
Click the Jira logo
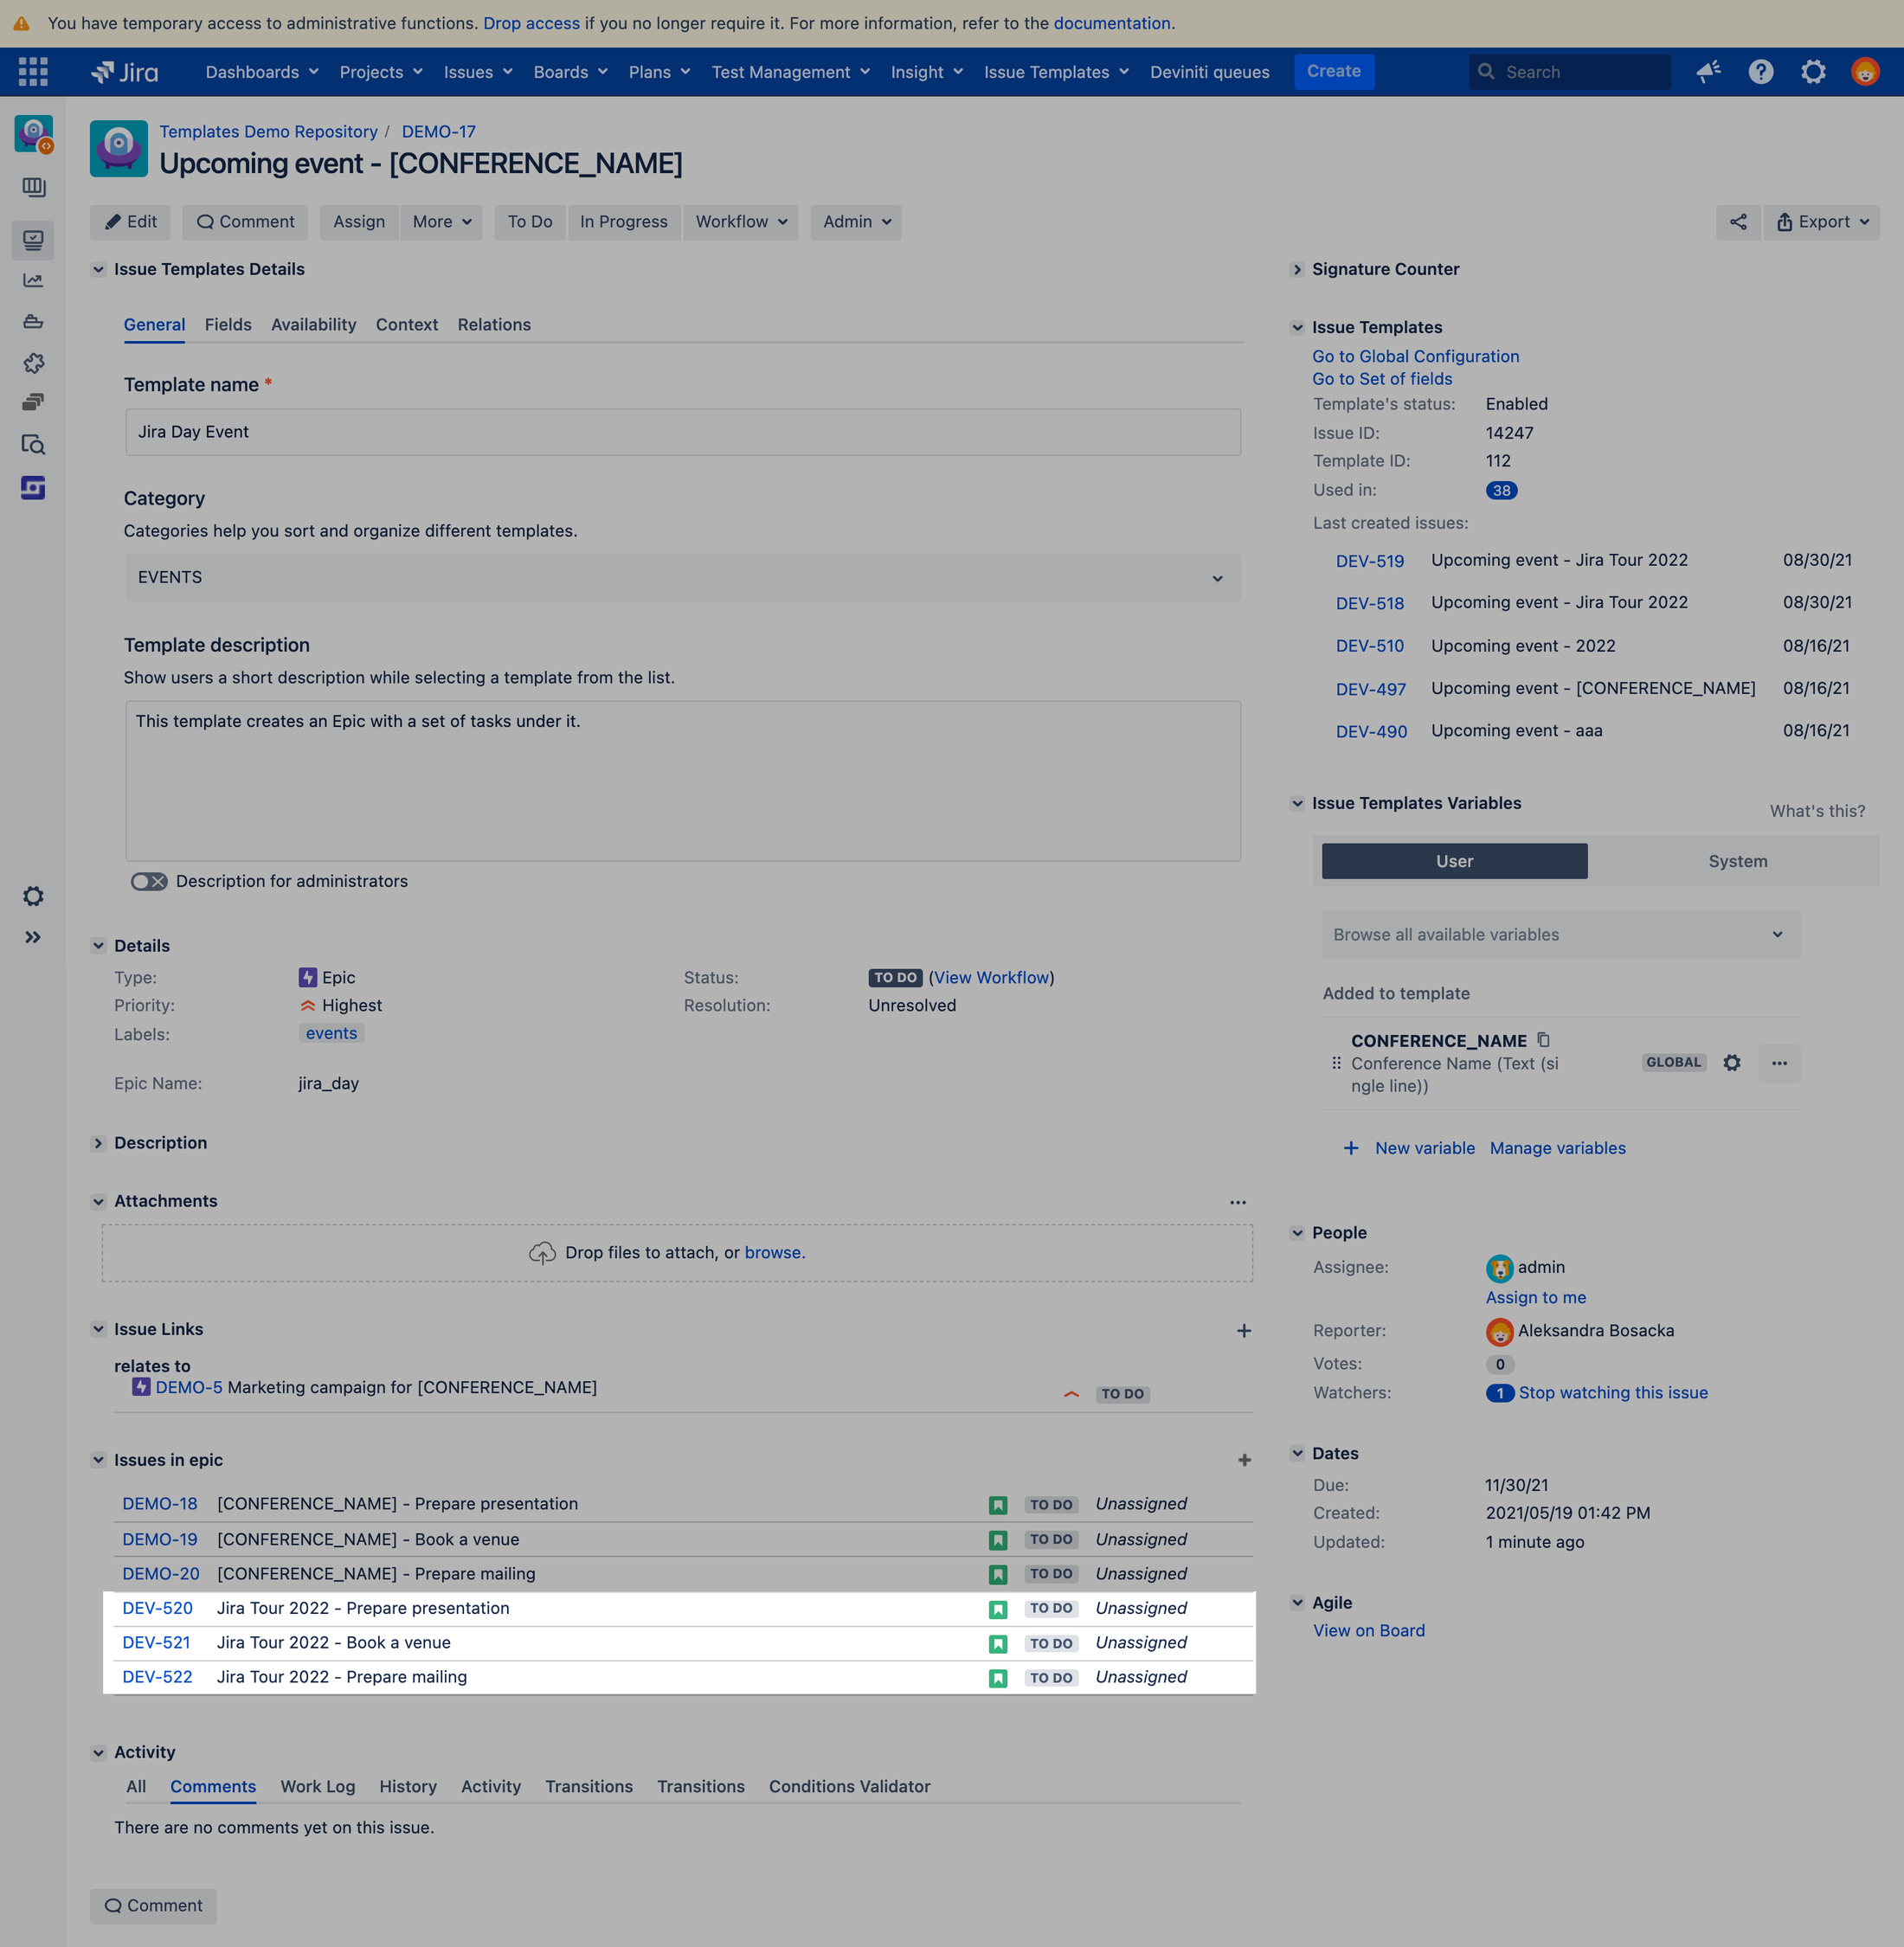[124, 72]
